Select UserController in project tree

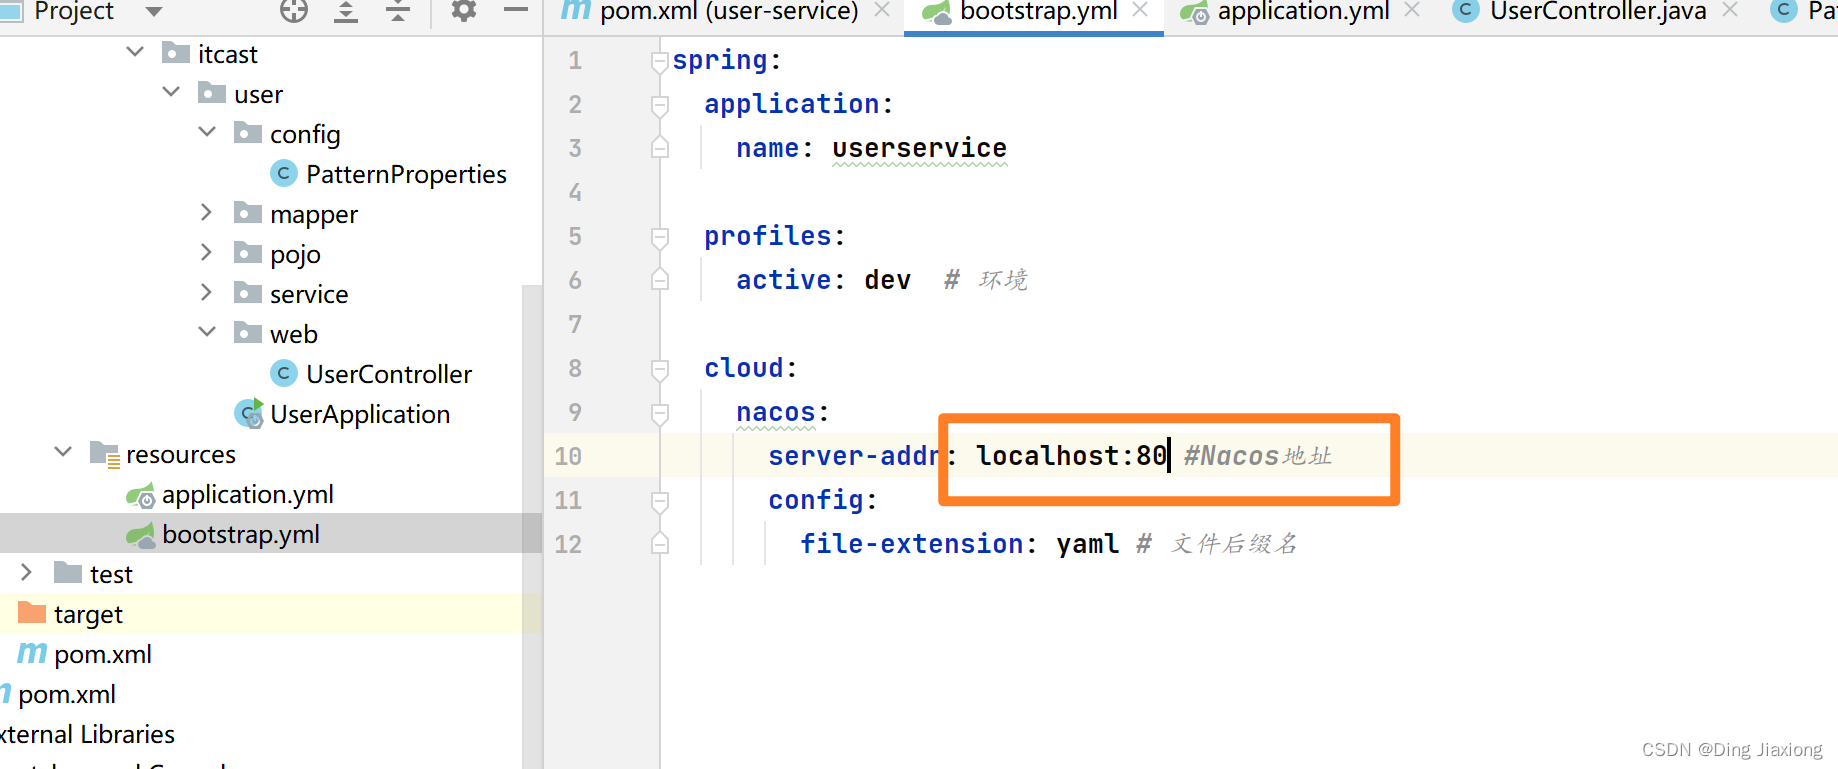(x=389, y=374)
